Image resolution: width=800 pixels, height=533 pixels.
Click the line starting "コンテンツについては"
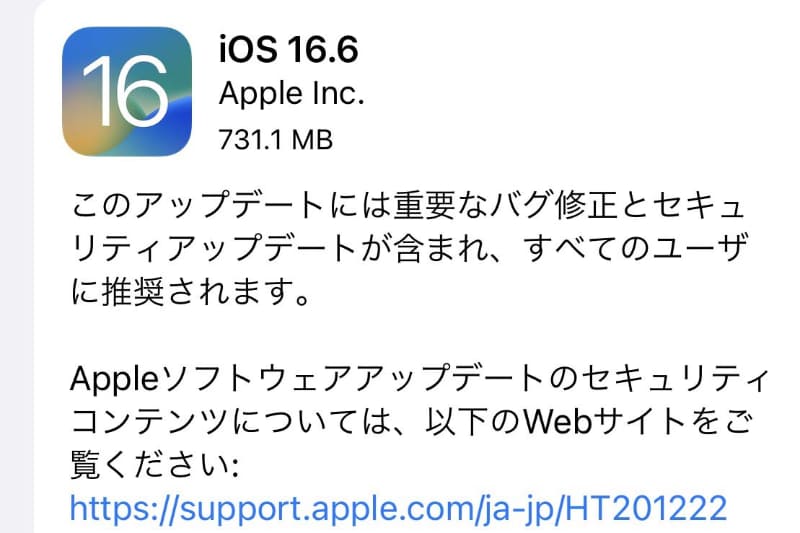pyautogui.click(x=411, y=422)
